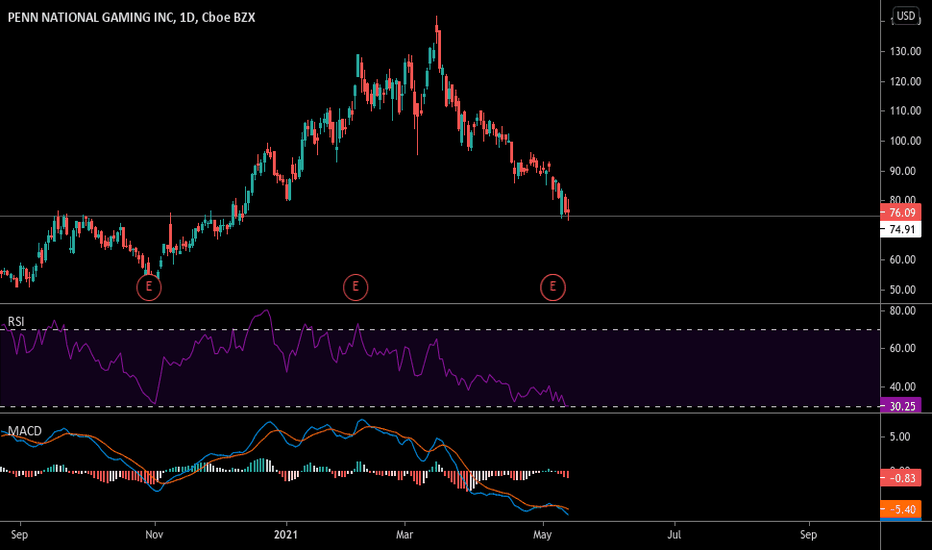Click the 100.00 price axis label
The height and width of the screenshot is (550, 932).
pyautogui.click(x=905, y=141)
